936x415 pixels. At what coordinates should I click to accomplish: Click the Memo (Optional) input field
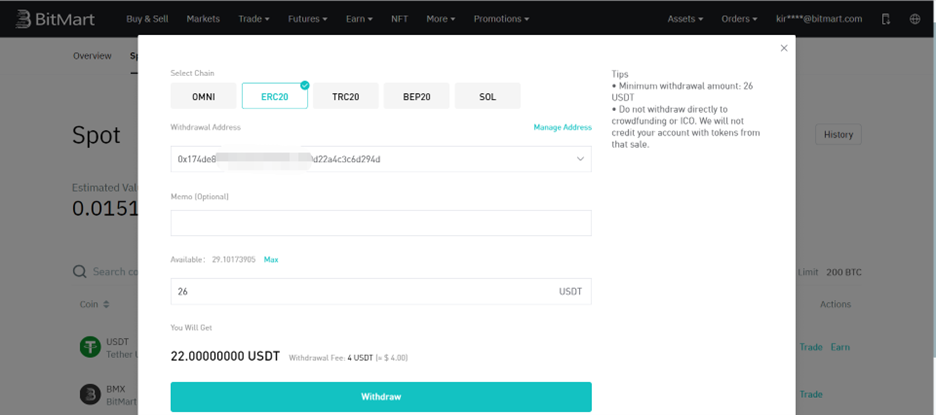[x=381, y=223]
